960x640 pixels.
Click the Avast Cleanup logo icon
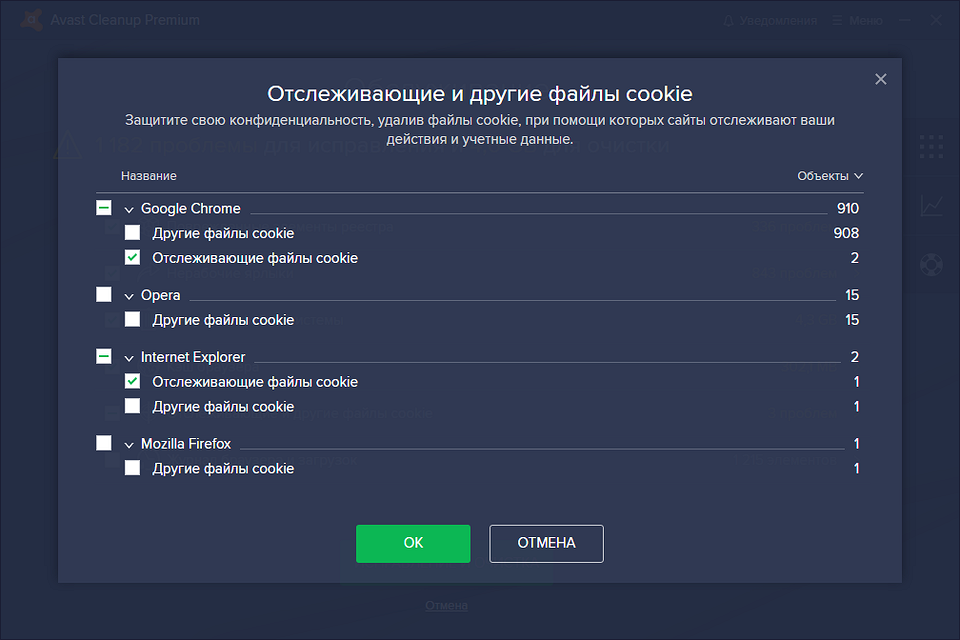(x=32, y=20)
